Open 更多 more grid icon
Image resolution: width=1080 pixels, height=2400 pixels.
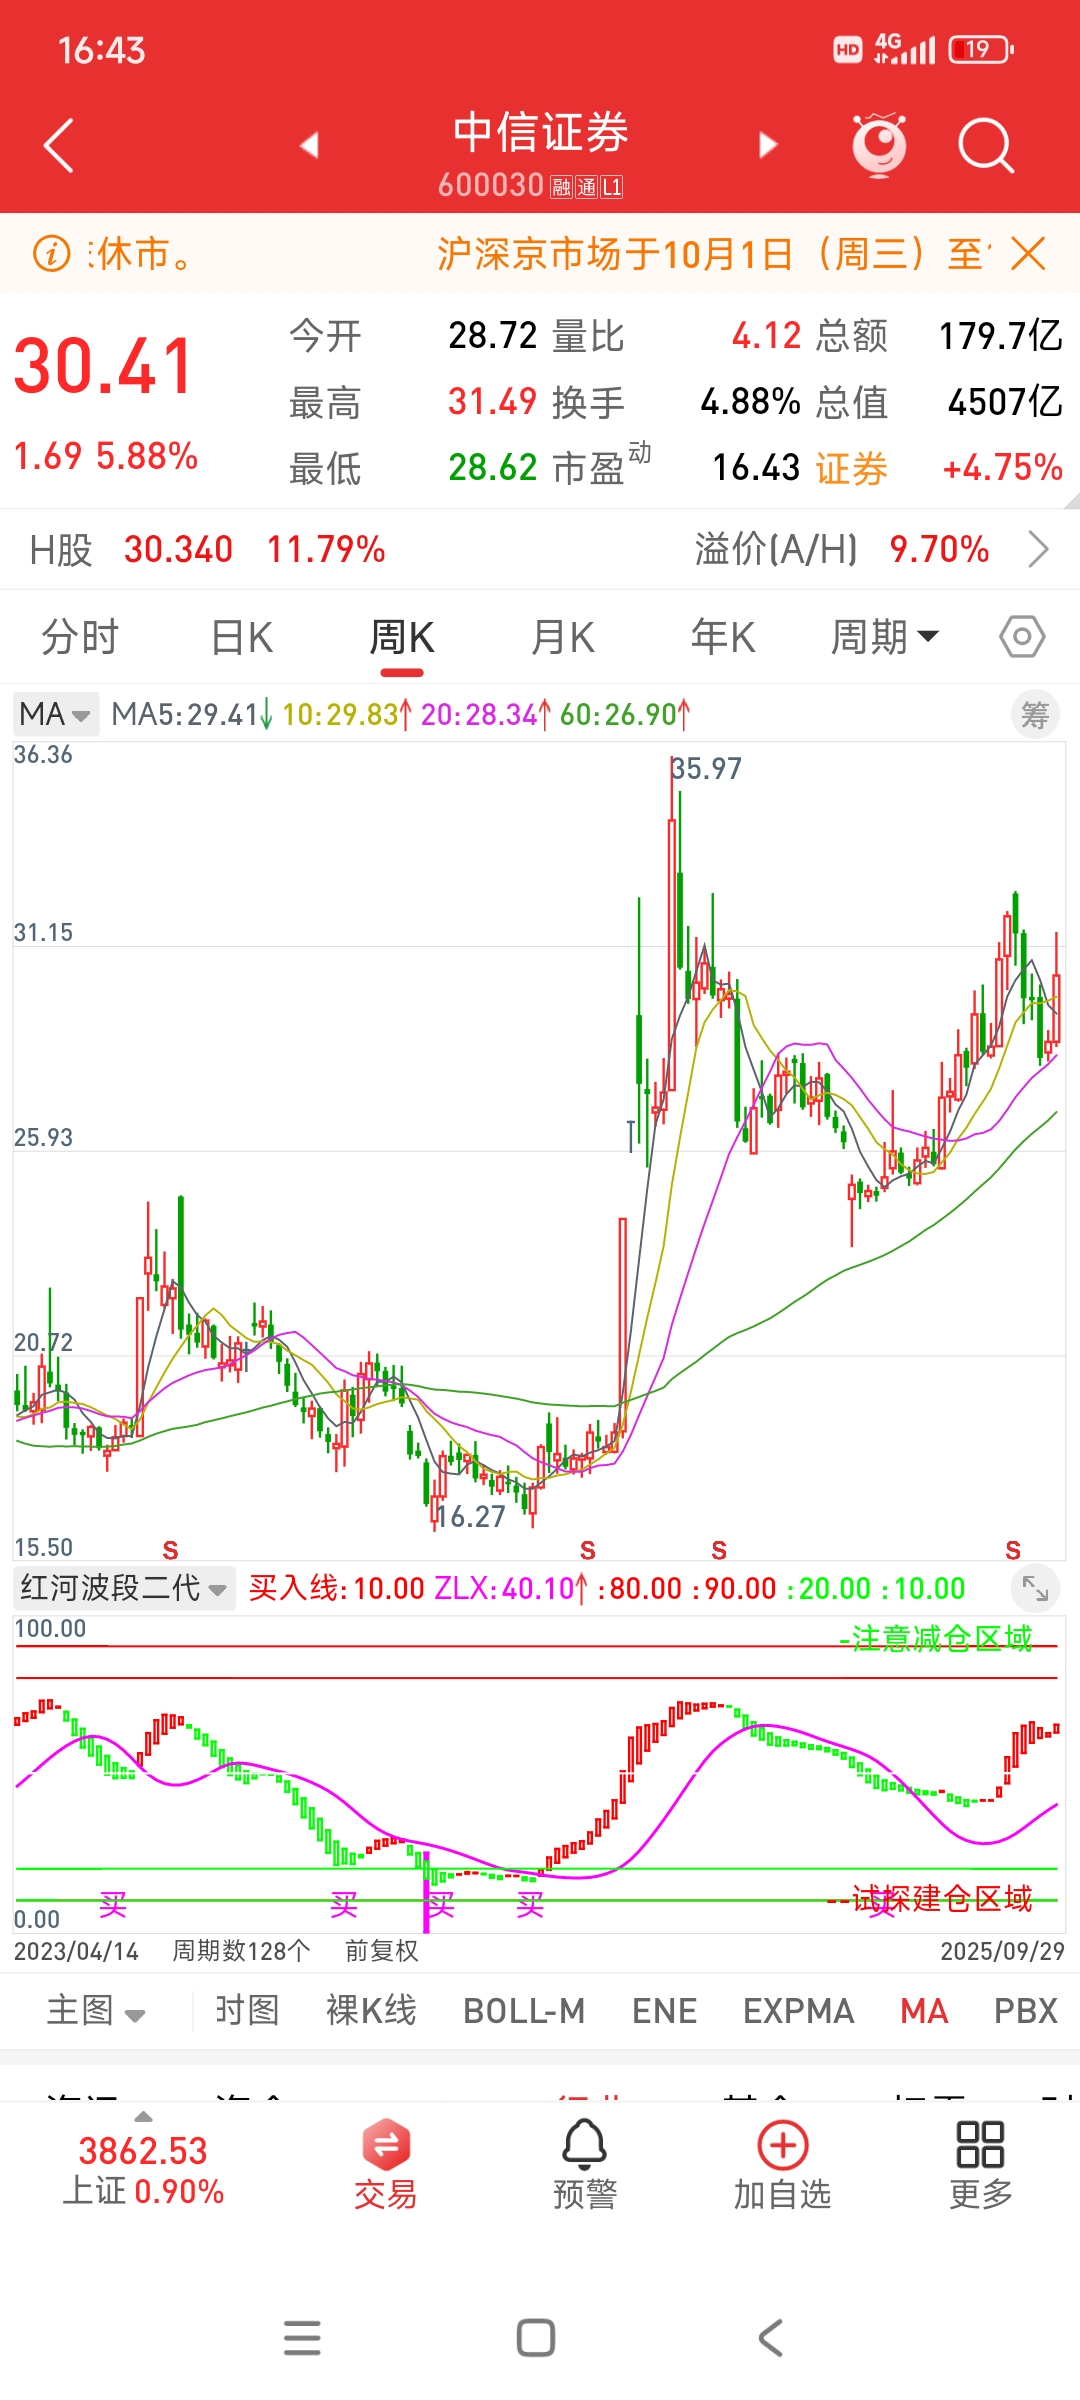tap(981, 2165)
